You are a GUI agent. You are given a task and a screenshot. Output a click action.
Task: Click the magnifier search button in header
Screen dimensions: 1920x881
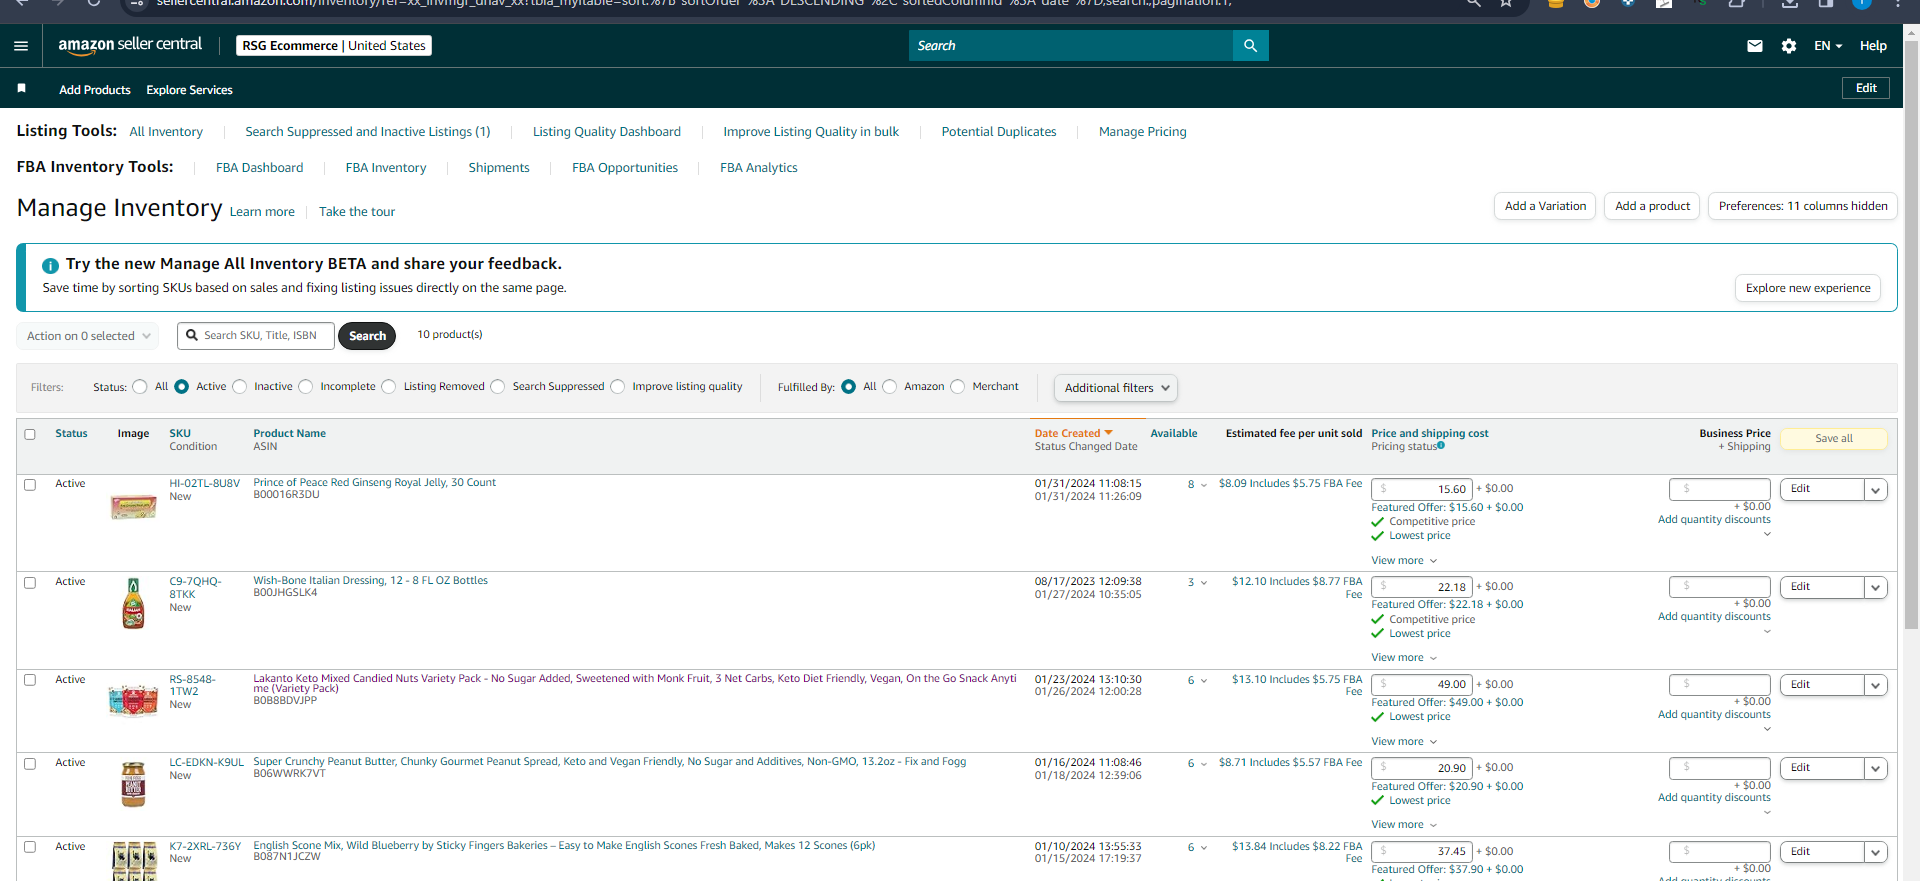click(1250, 46)
